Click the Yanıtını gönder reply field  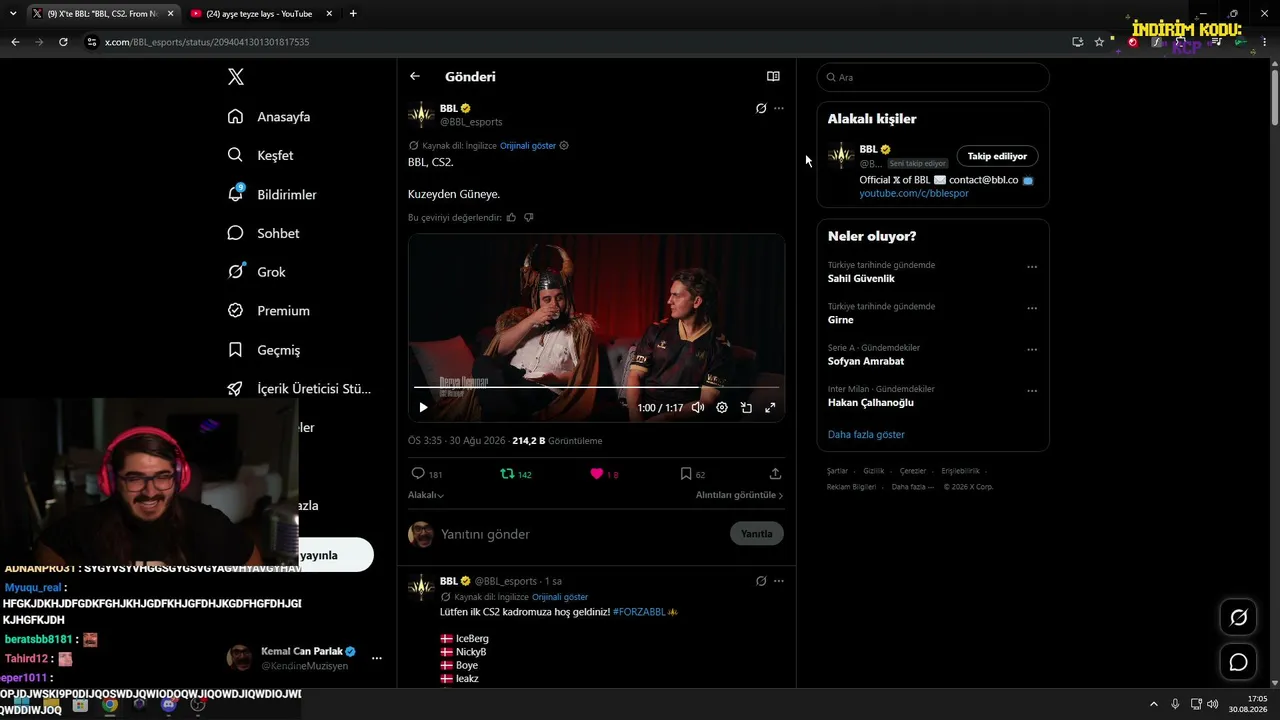580,534
